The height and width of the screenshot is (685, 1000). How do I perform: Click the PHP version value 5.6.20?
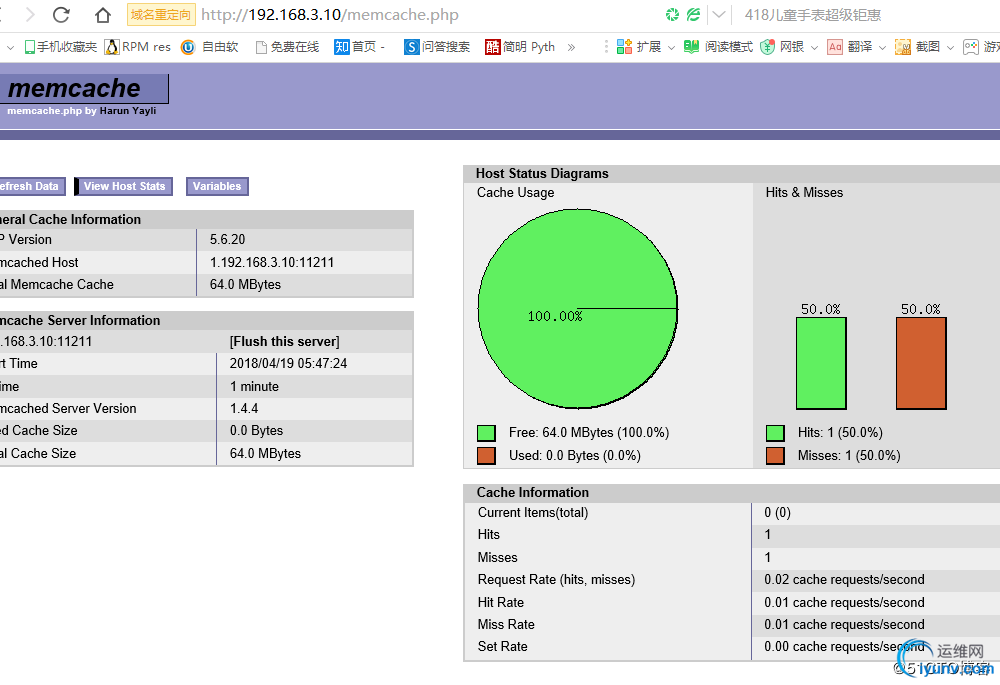[x=228, y=239]
